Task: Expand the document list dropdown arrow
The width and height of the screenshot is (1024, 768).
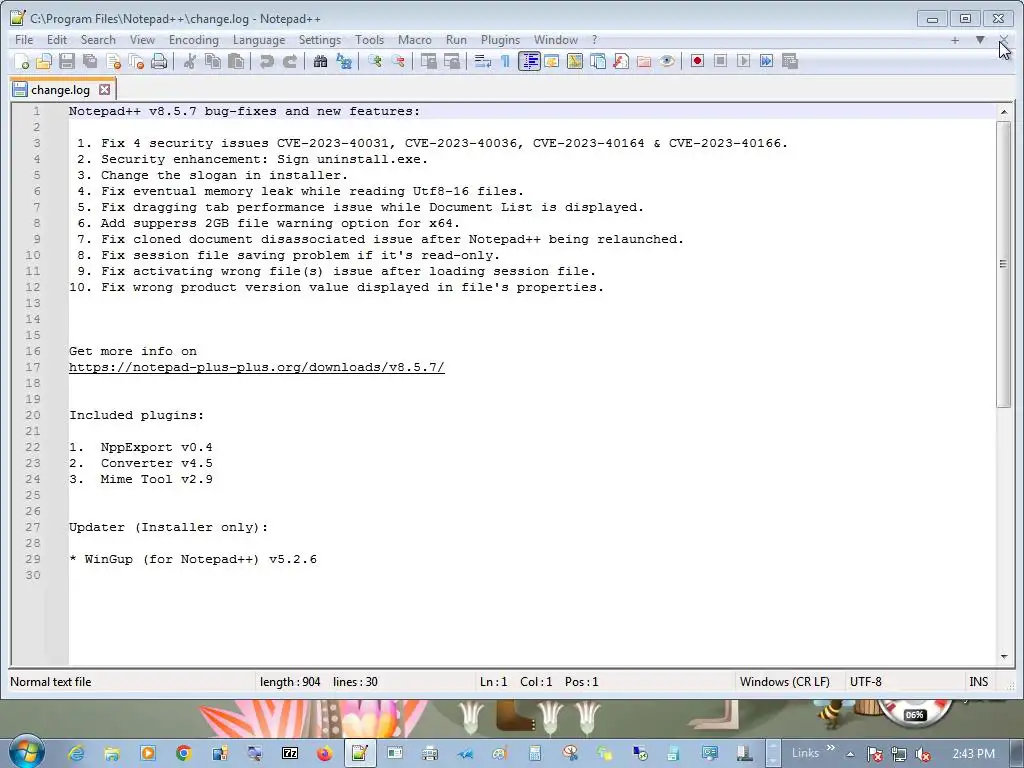Action: 980,40
